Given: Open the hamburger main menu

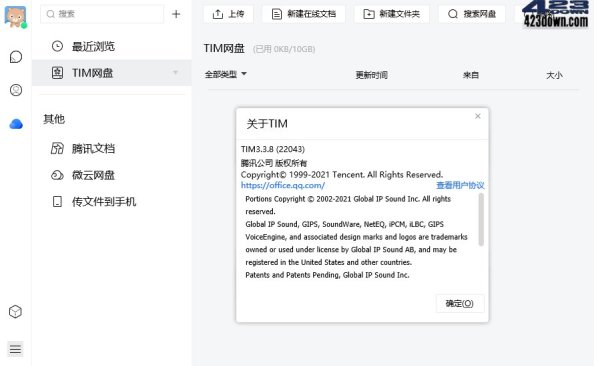Looking at the screenshot, I should (x=15, y=349).
